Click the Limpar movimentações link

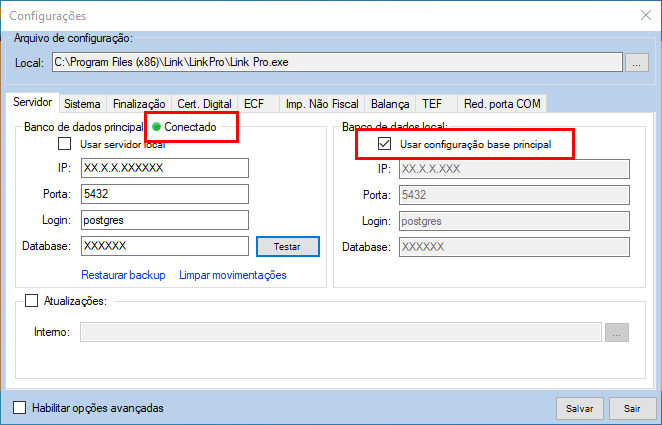pyautogui.click(x=233, y=275)
